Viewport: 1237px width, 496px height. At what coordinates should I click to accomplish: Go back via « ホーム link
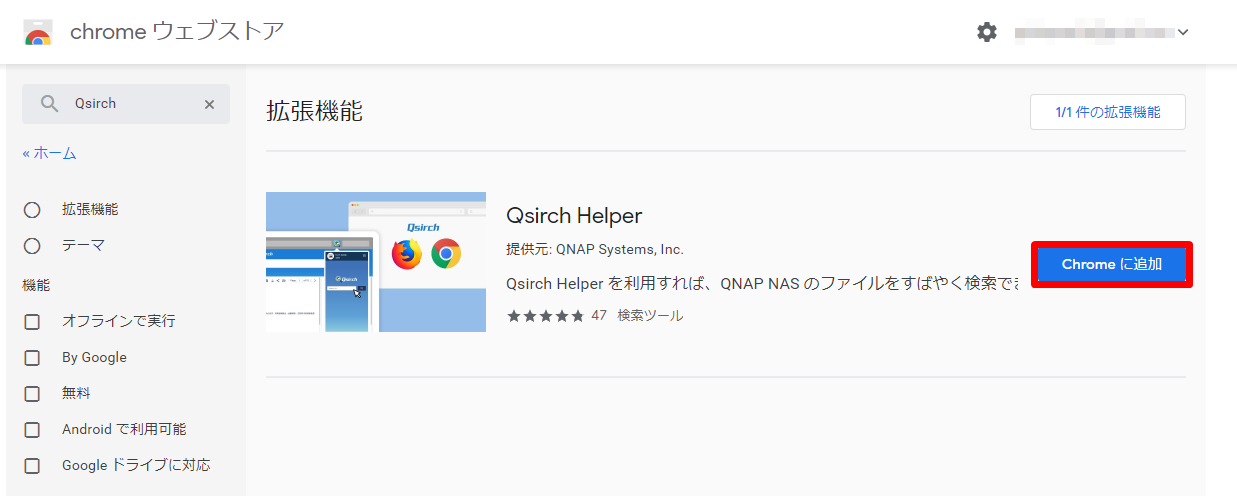point(49,153)
